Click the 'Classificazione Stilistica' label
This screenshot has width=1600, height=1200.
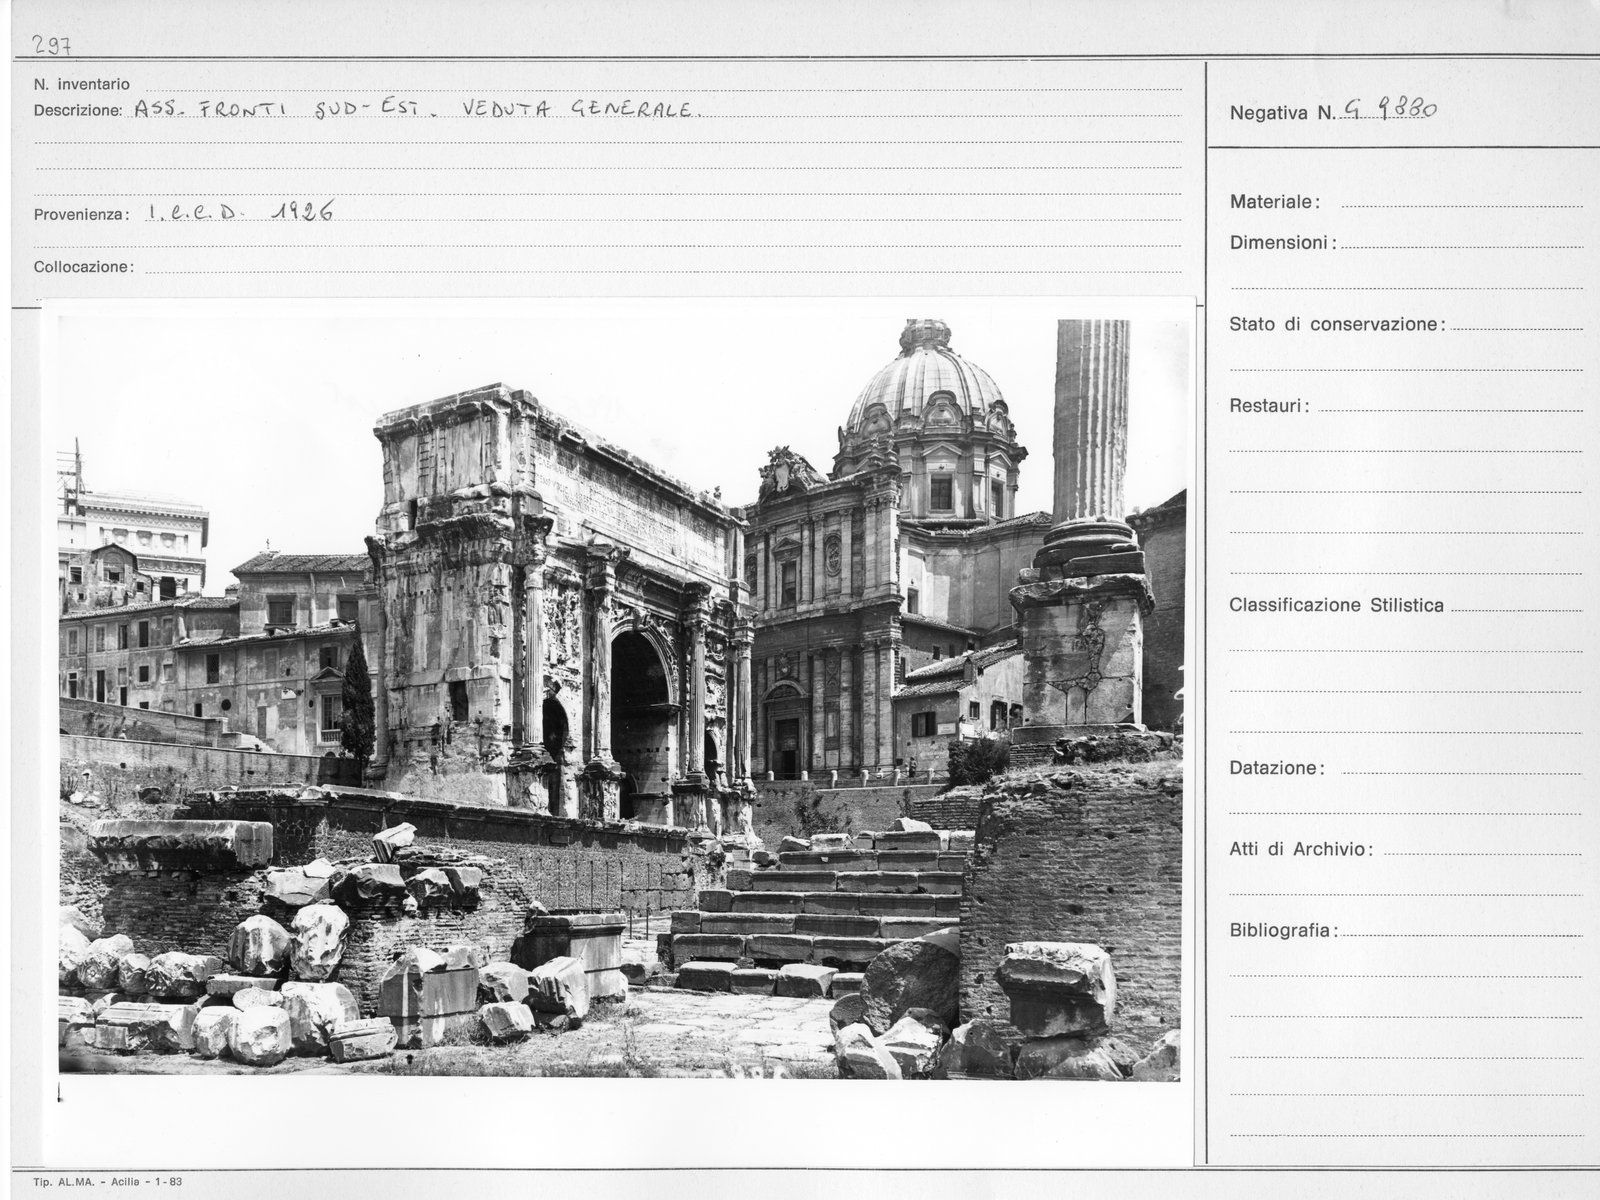(x=1336, y=605)
